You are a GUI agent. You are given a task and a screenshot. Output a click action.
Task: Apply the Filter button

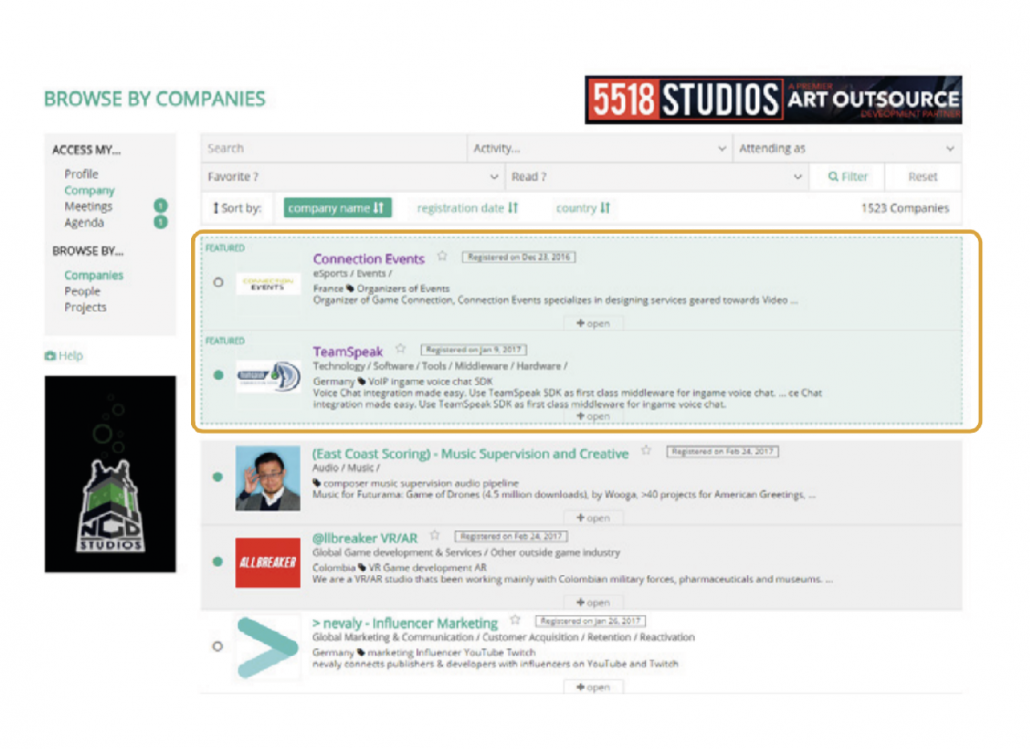tap(848, 177)
